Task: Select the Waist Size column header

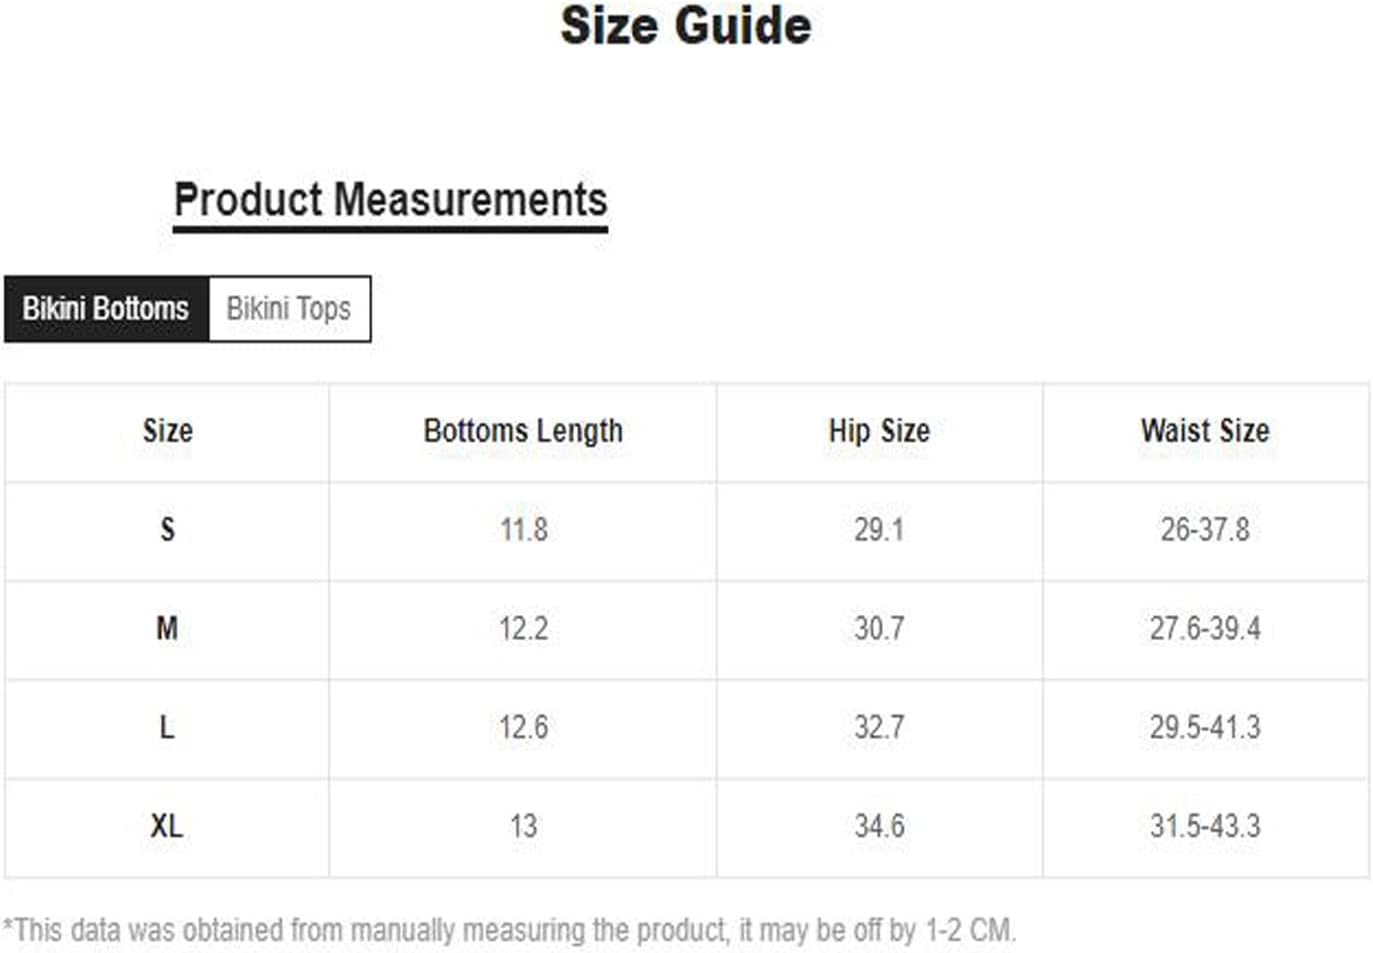Action: tap(1205, 432)
